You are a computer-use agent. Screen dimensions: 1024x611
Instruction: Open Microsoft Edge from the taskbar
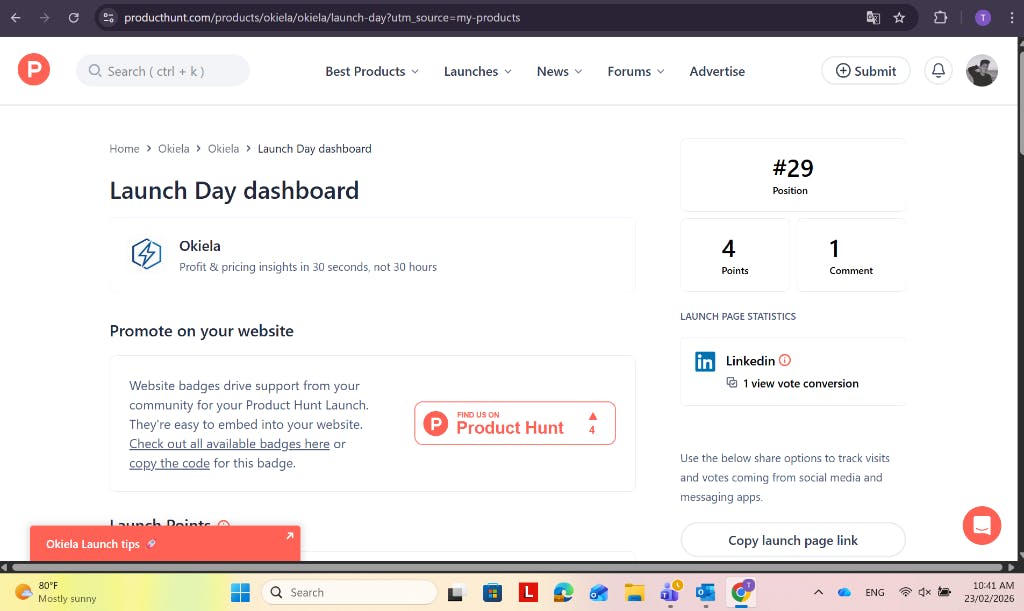coord(564,592)
